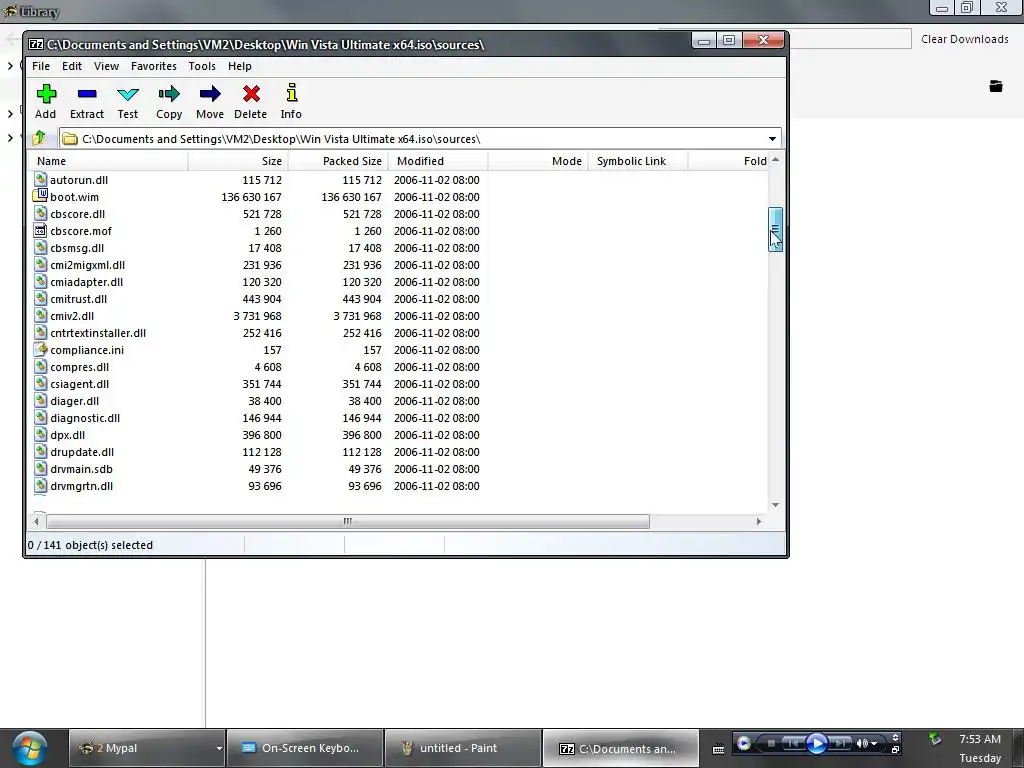Select the cntrtextinstaller.dll file name

(x=98, y=333)
